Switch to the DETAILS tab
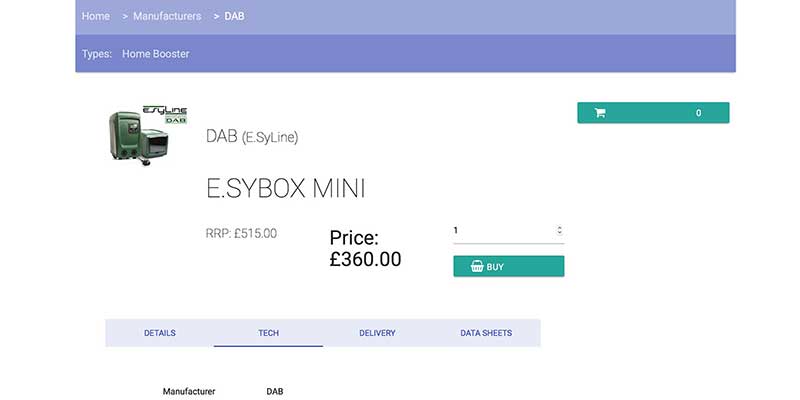The height and width of the screenshot is (400, 800). pyautogui.click(x=160, y=333)
